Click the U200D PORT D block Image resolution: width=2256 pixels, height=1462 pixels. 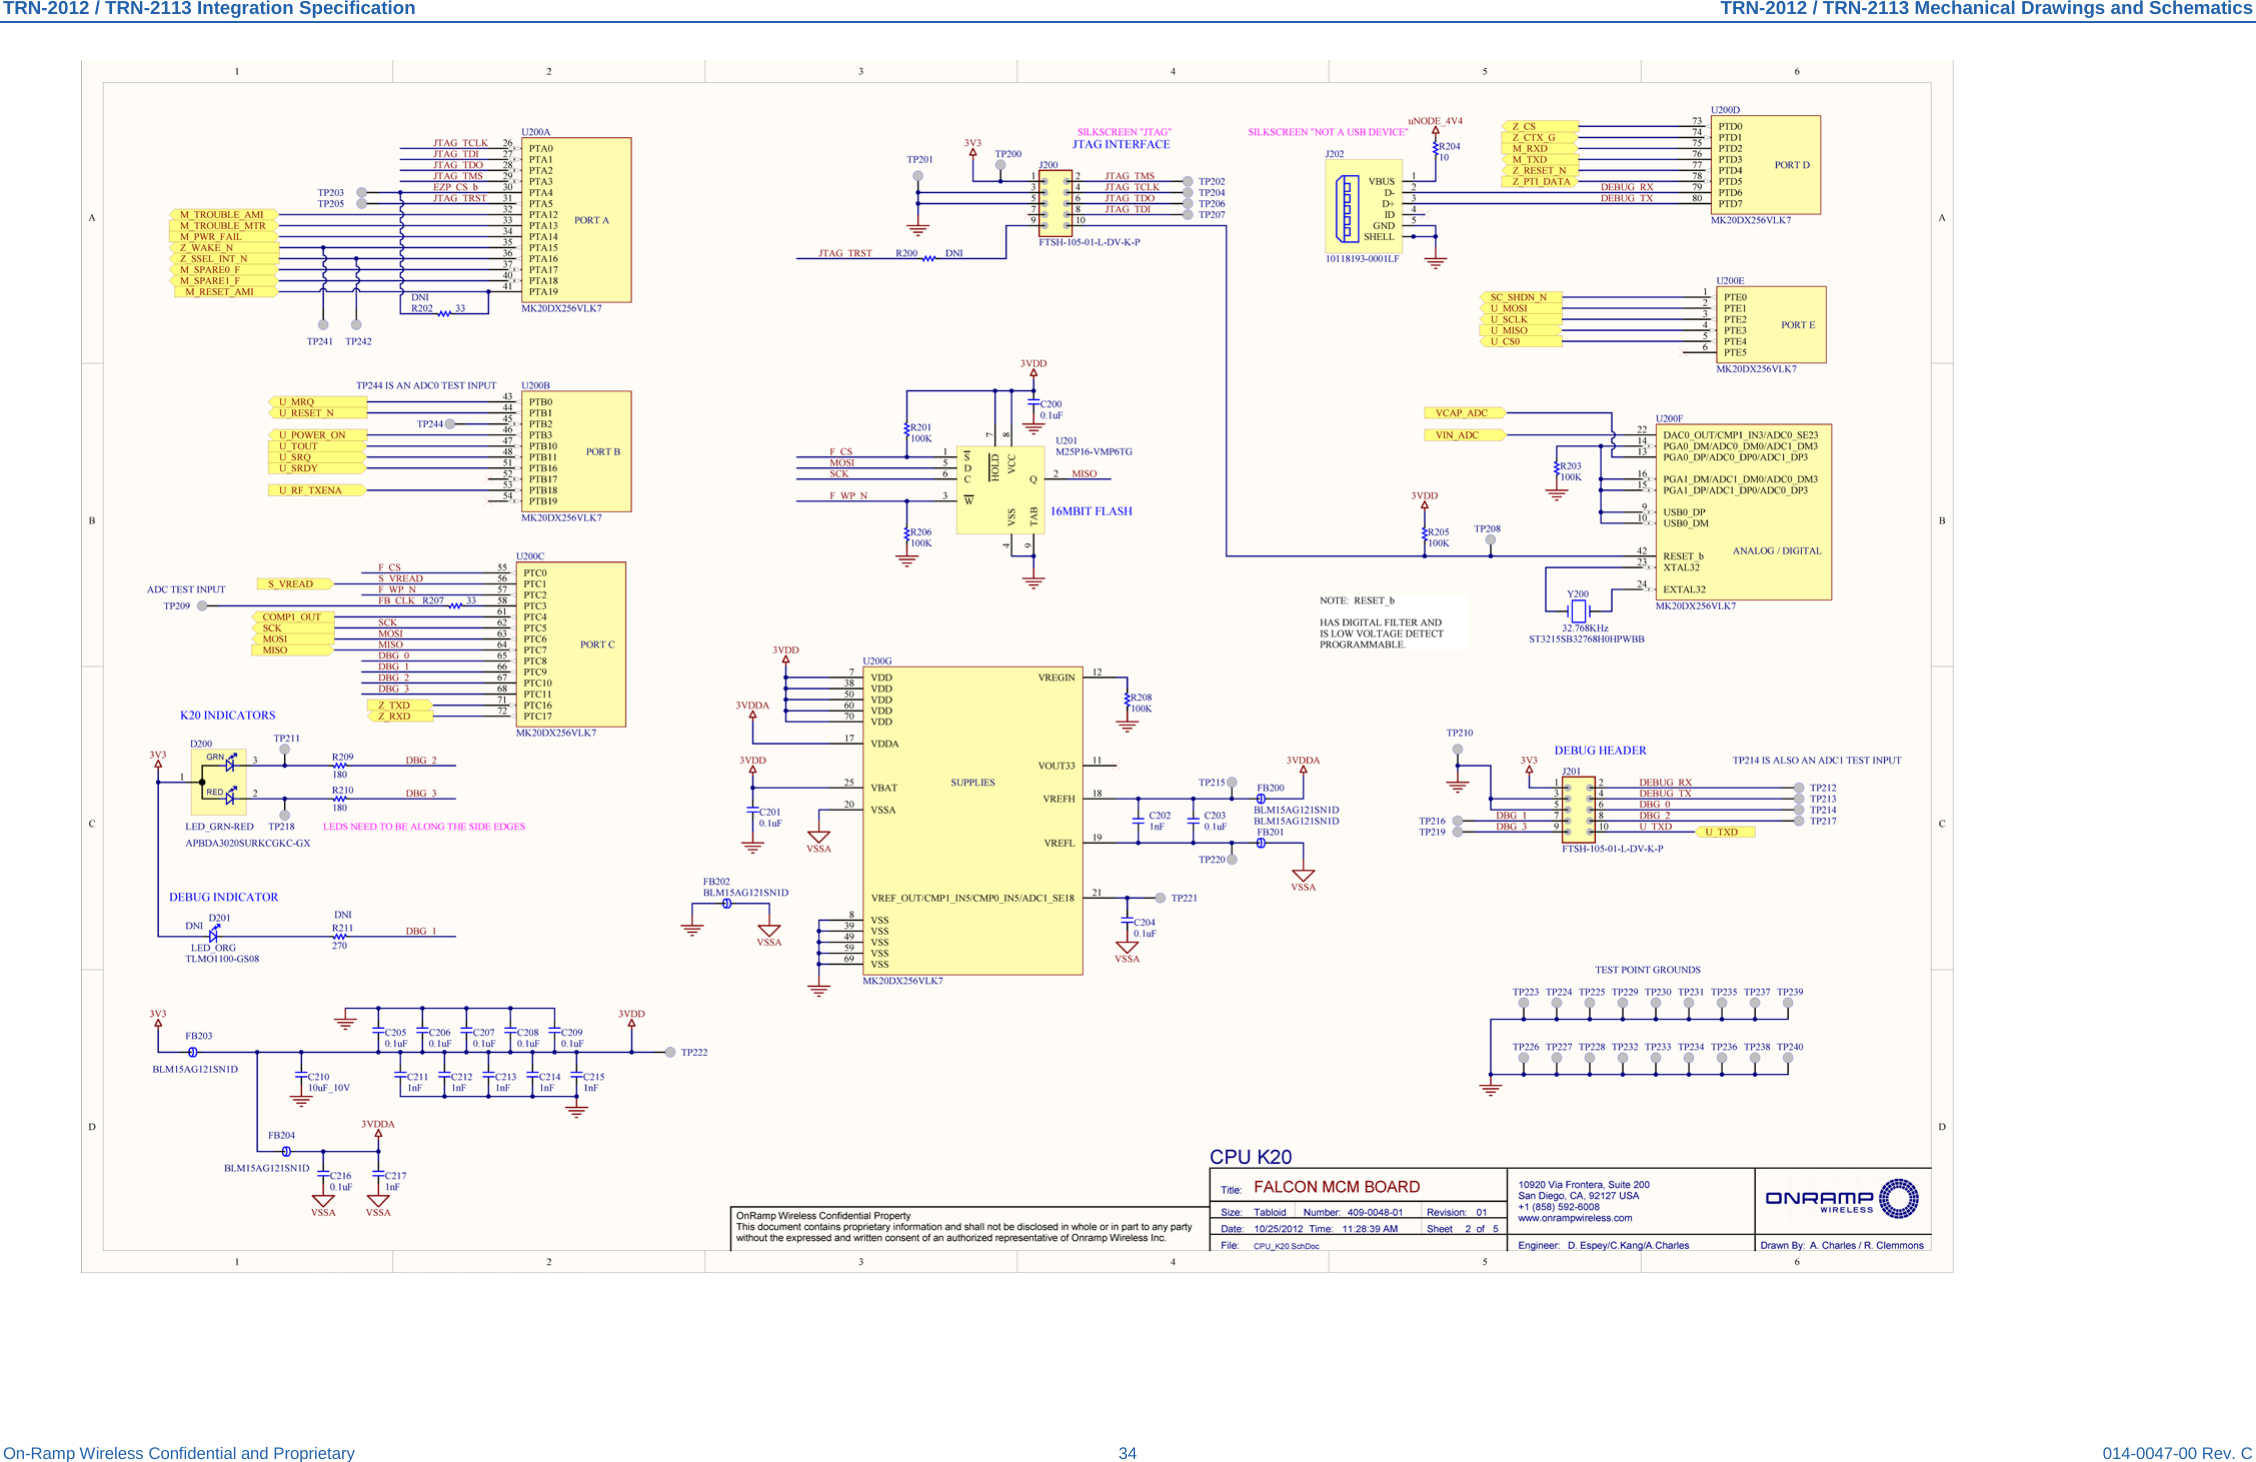tap(1765, 165)
